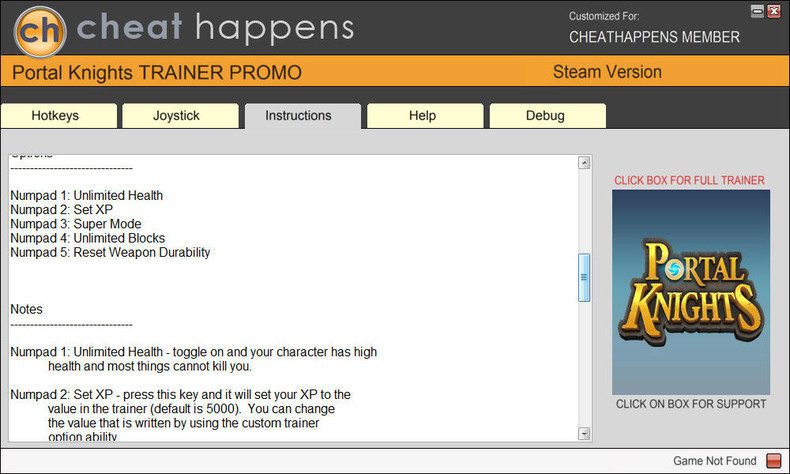Click the 'cheat happens' wordmark in header
The image size is (790, 474).
pyautogui.click(x=215, y=28)
